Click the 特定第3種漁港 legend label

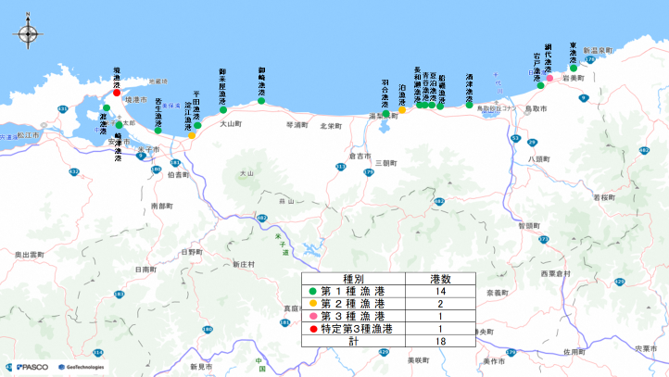[357, 329]
